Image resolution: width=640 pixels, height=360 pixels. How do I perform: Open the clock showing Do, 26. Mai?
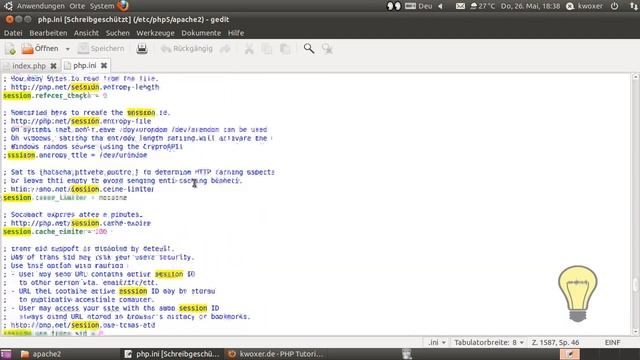[x=531, y=6]
